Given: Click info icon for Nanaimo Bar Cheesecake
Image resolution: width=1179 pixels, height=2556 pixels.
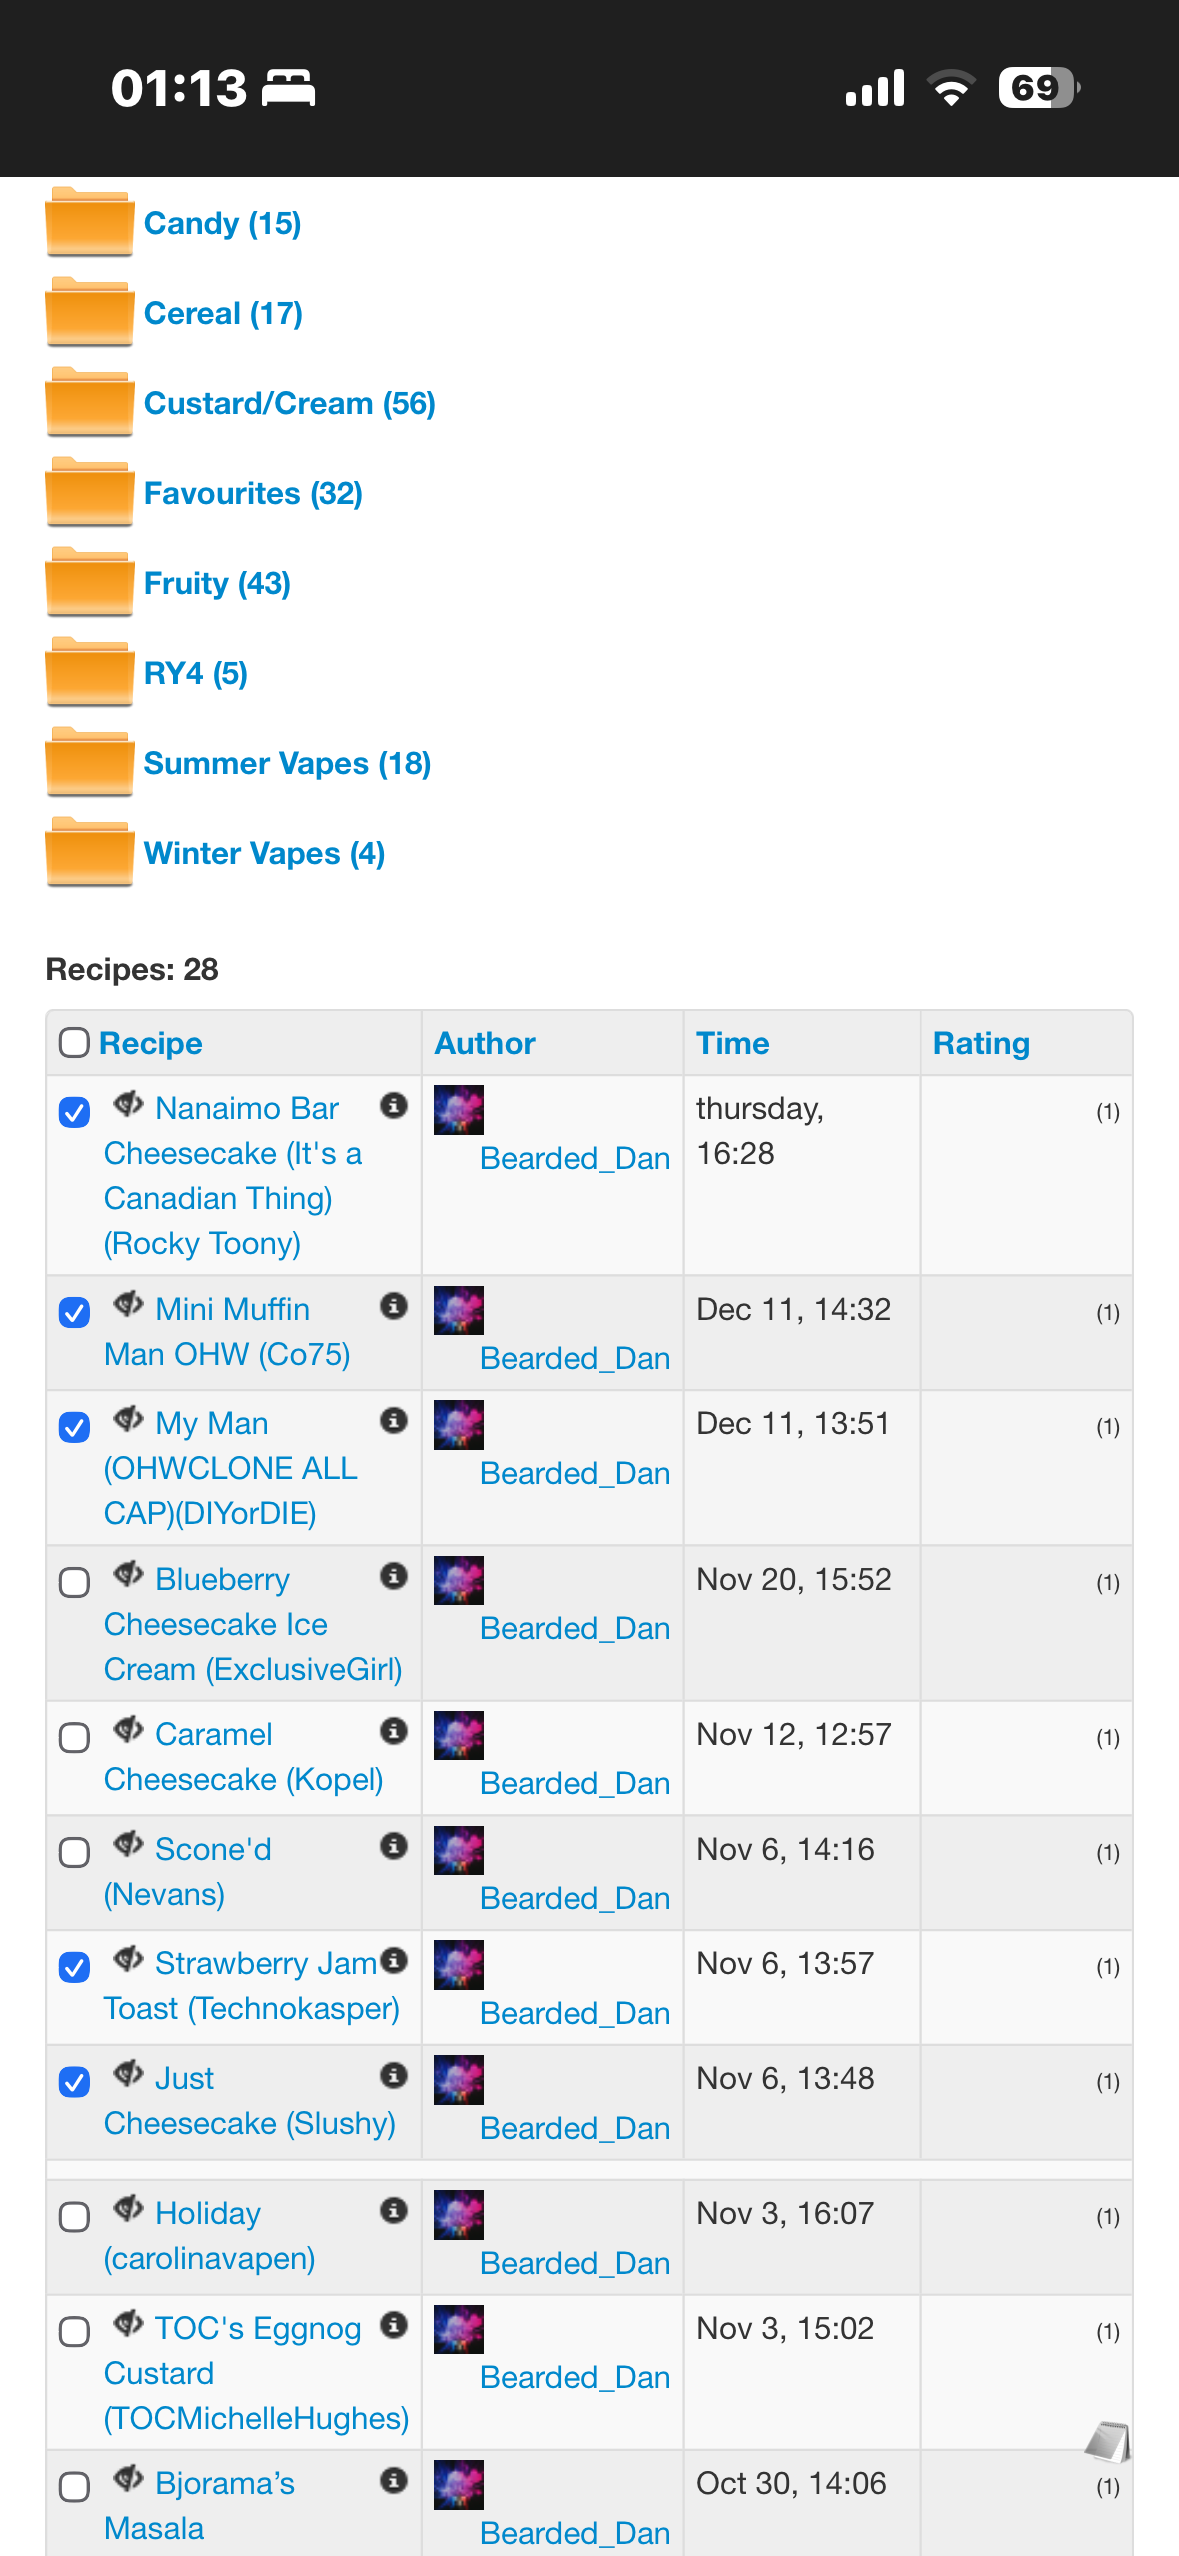Looking at the screenshot, I should coord(394,1105).
